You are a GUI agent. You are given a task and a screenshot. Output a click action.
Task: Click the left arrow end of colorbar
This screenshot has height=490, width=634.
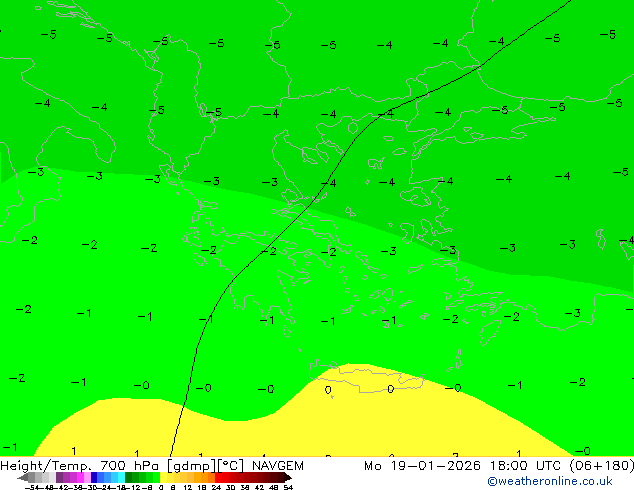pos(22,477)
